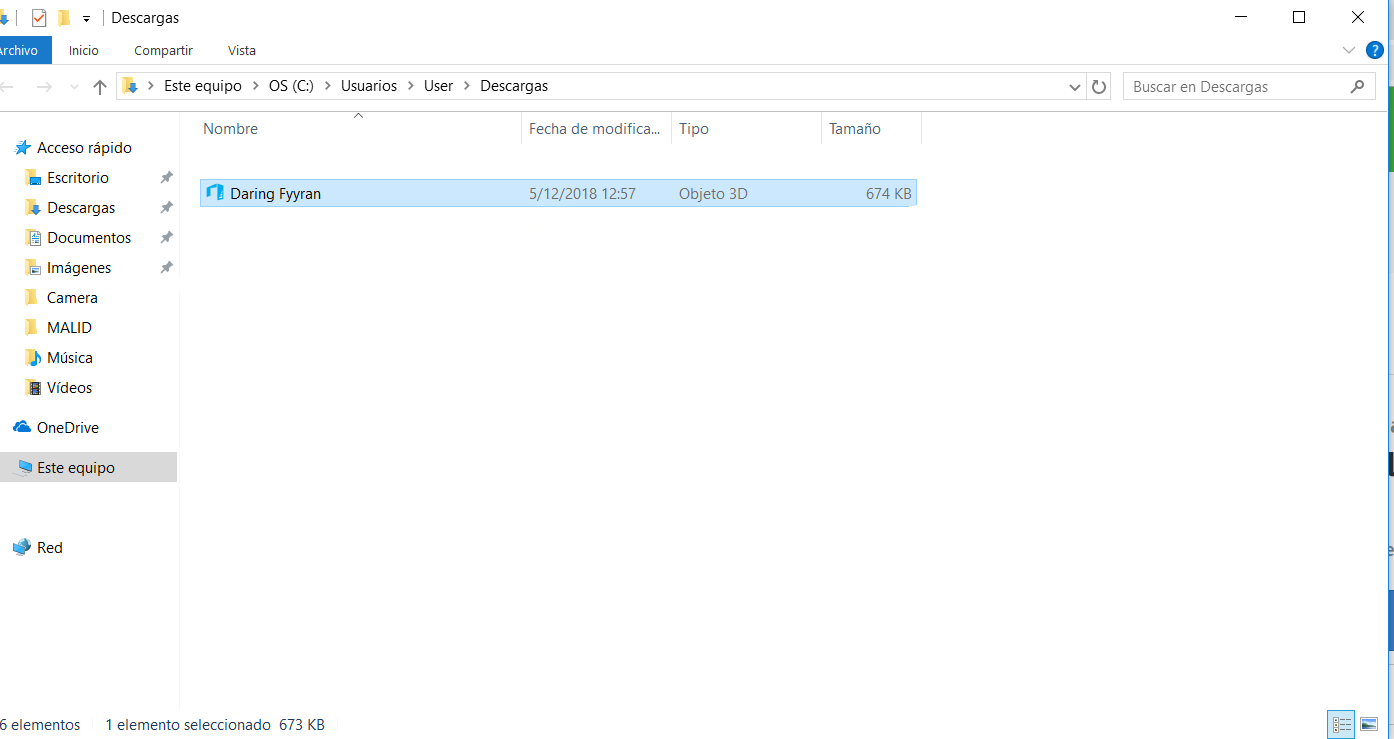Click the Objeto 3D type cell
This screenshot has height=739, width=1394.
(x=713, y=194)
